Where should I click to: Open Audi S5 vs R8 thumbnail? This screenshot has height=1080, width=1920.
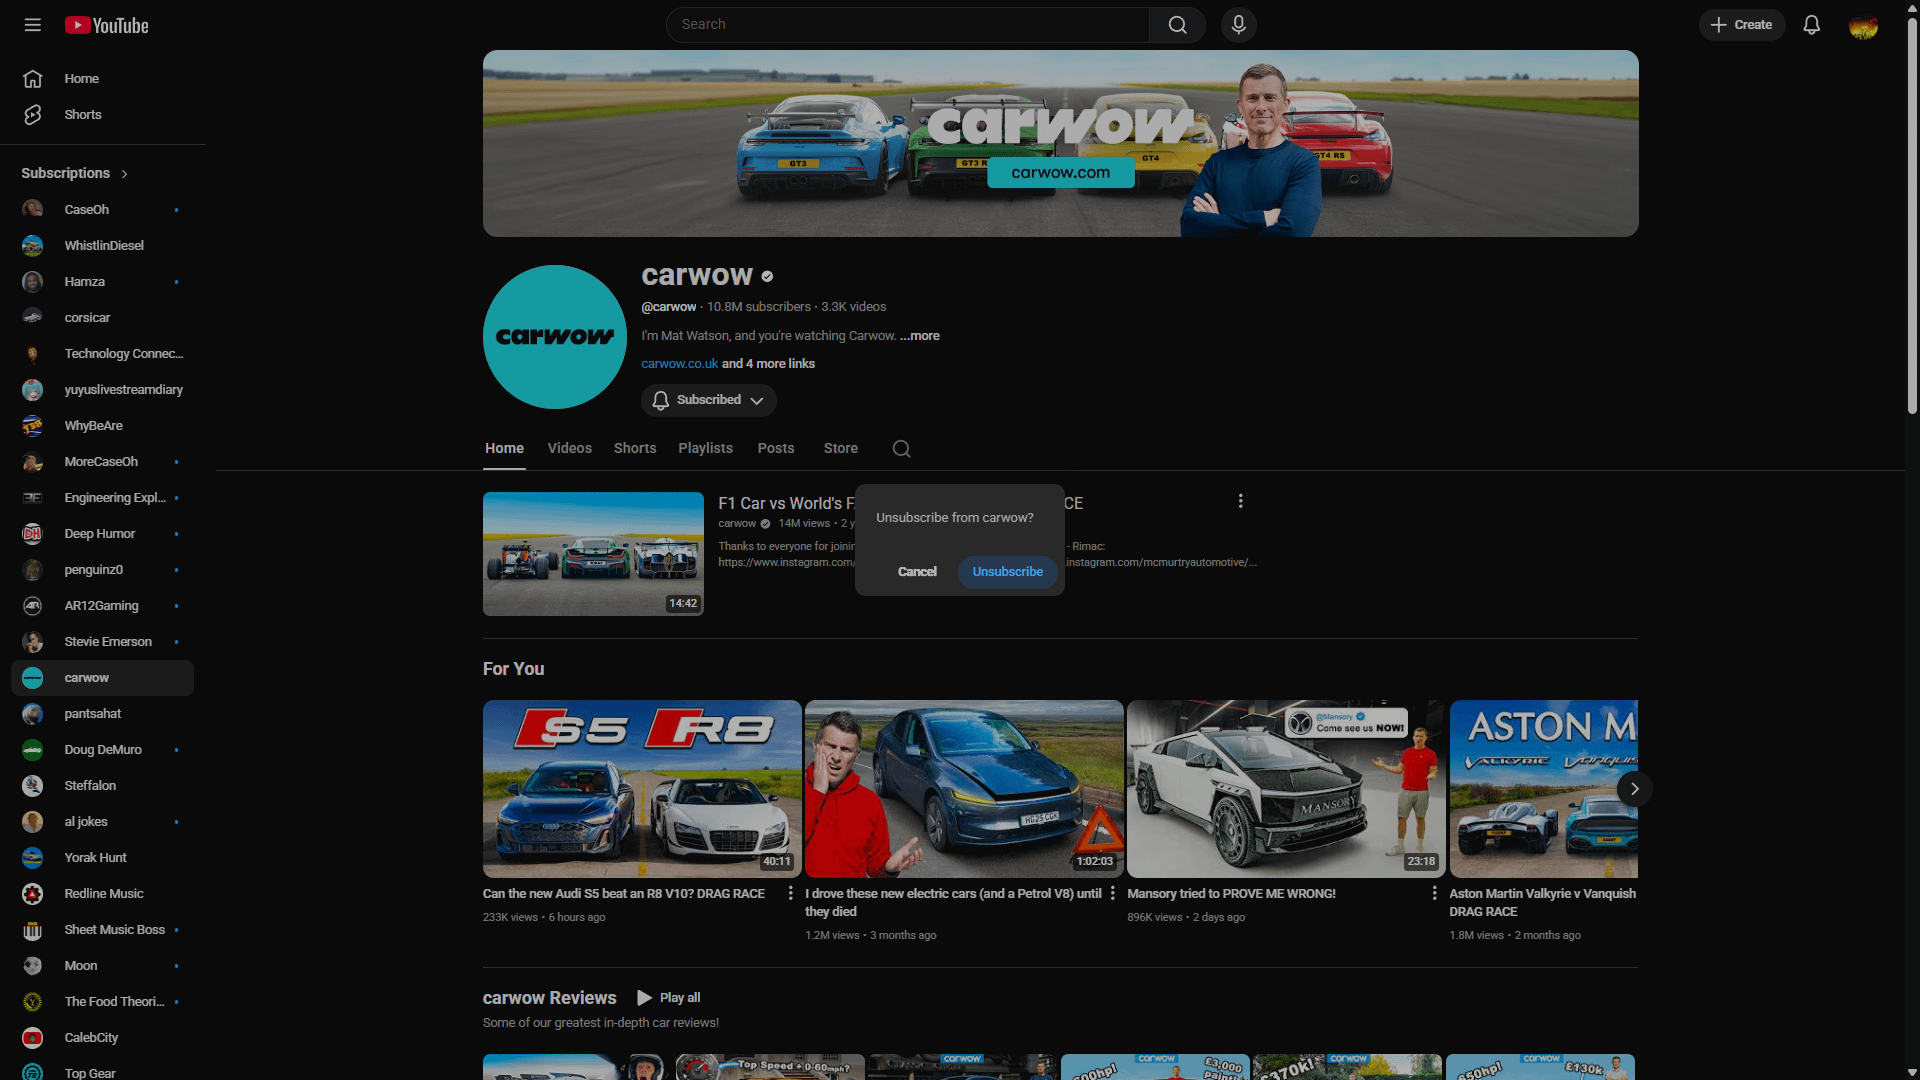[642, 789]
